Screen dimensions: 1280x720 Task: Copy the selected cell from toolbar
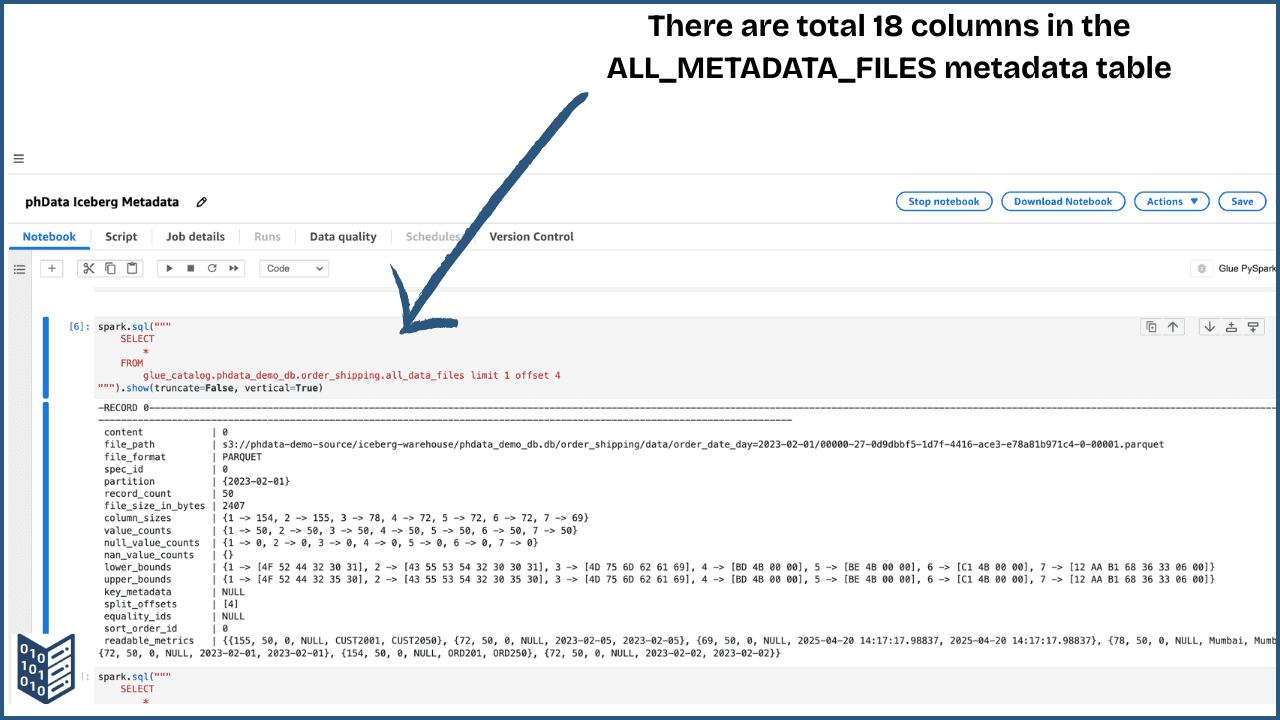click(110, 268)
